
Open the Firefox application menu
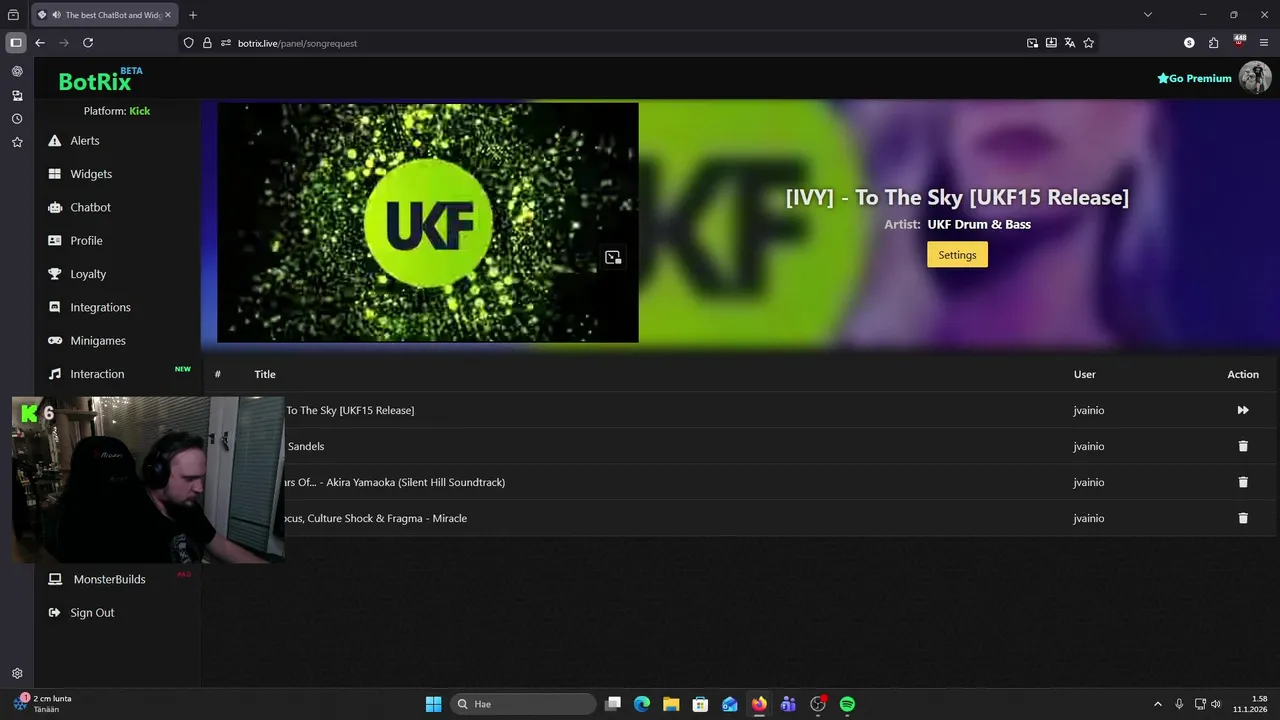[x=1264, y=43]
